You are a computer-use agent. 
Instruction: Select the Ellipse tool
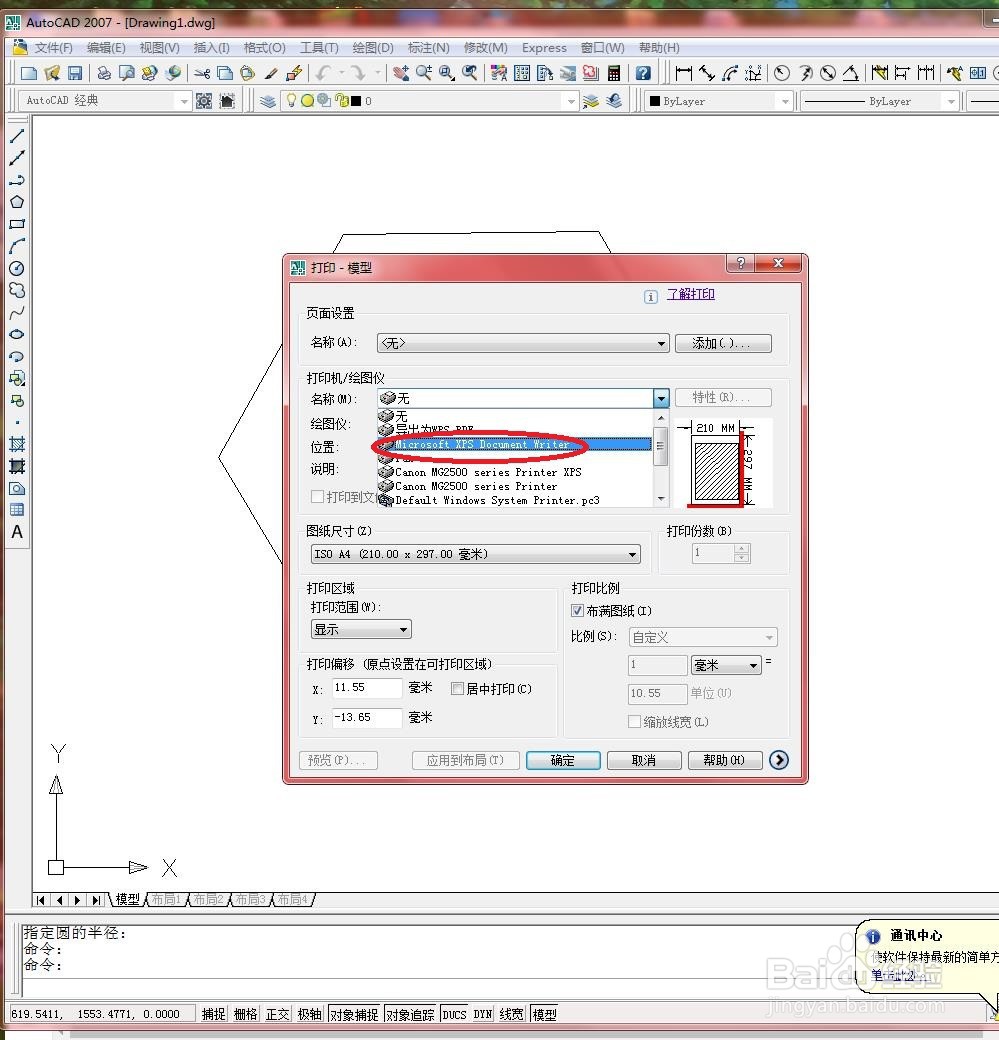(x=17, y=334)
